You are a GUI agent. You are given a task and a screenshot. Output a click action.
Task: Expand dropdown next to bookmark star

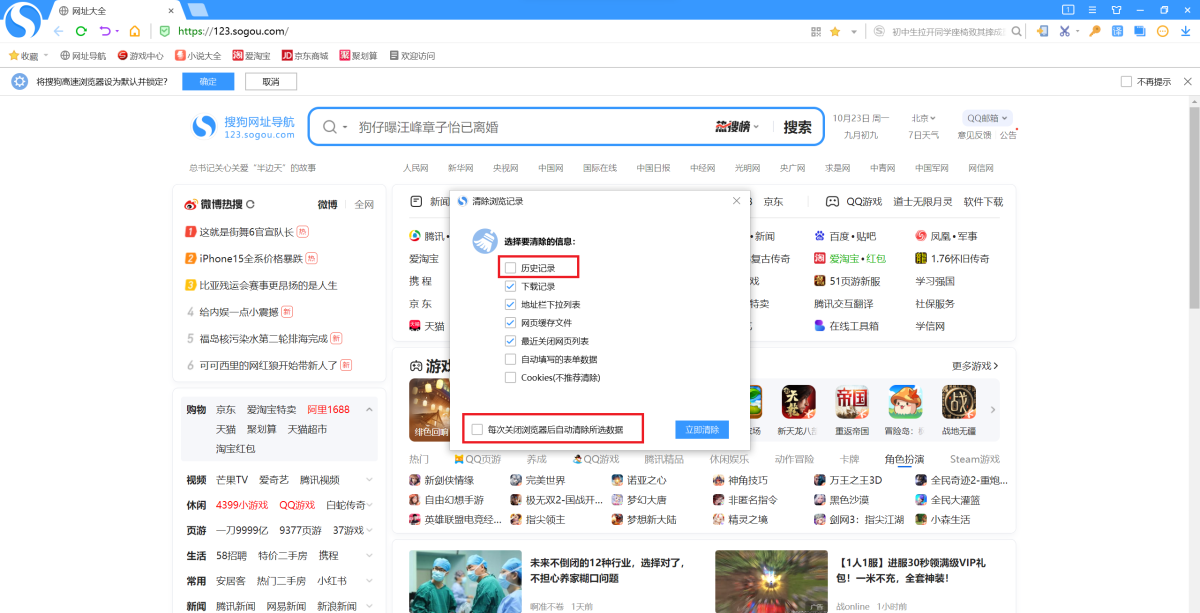coord(852,31)
